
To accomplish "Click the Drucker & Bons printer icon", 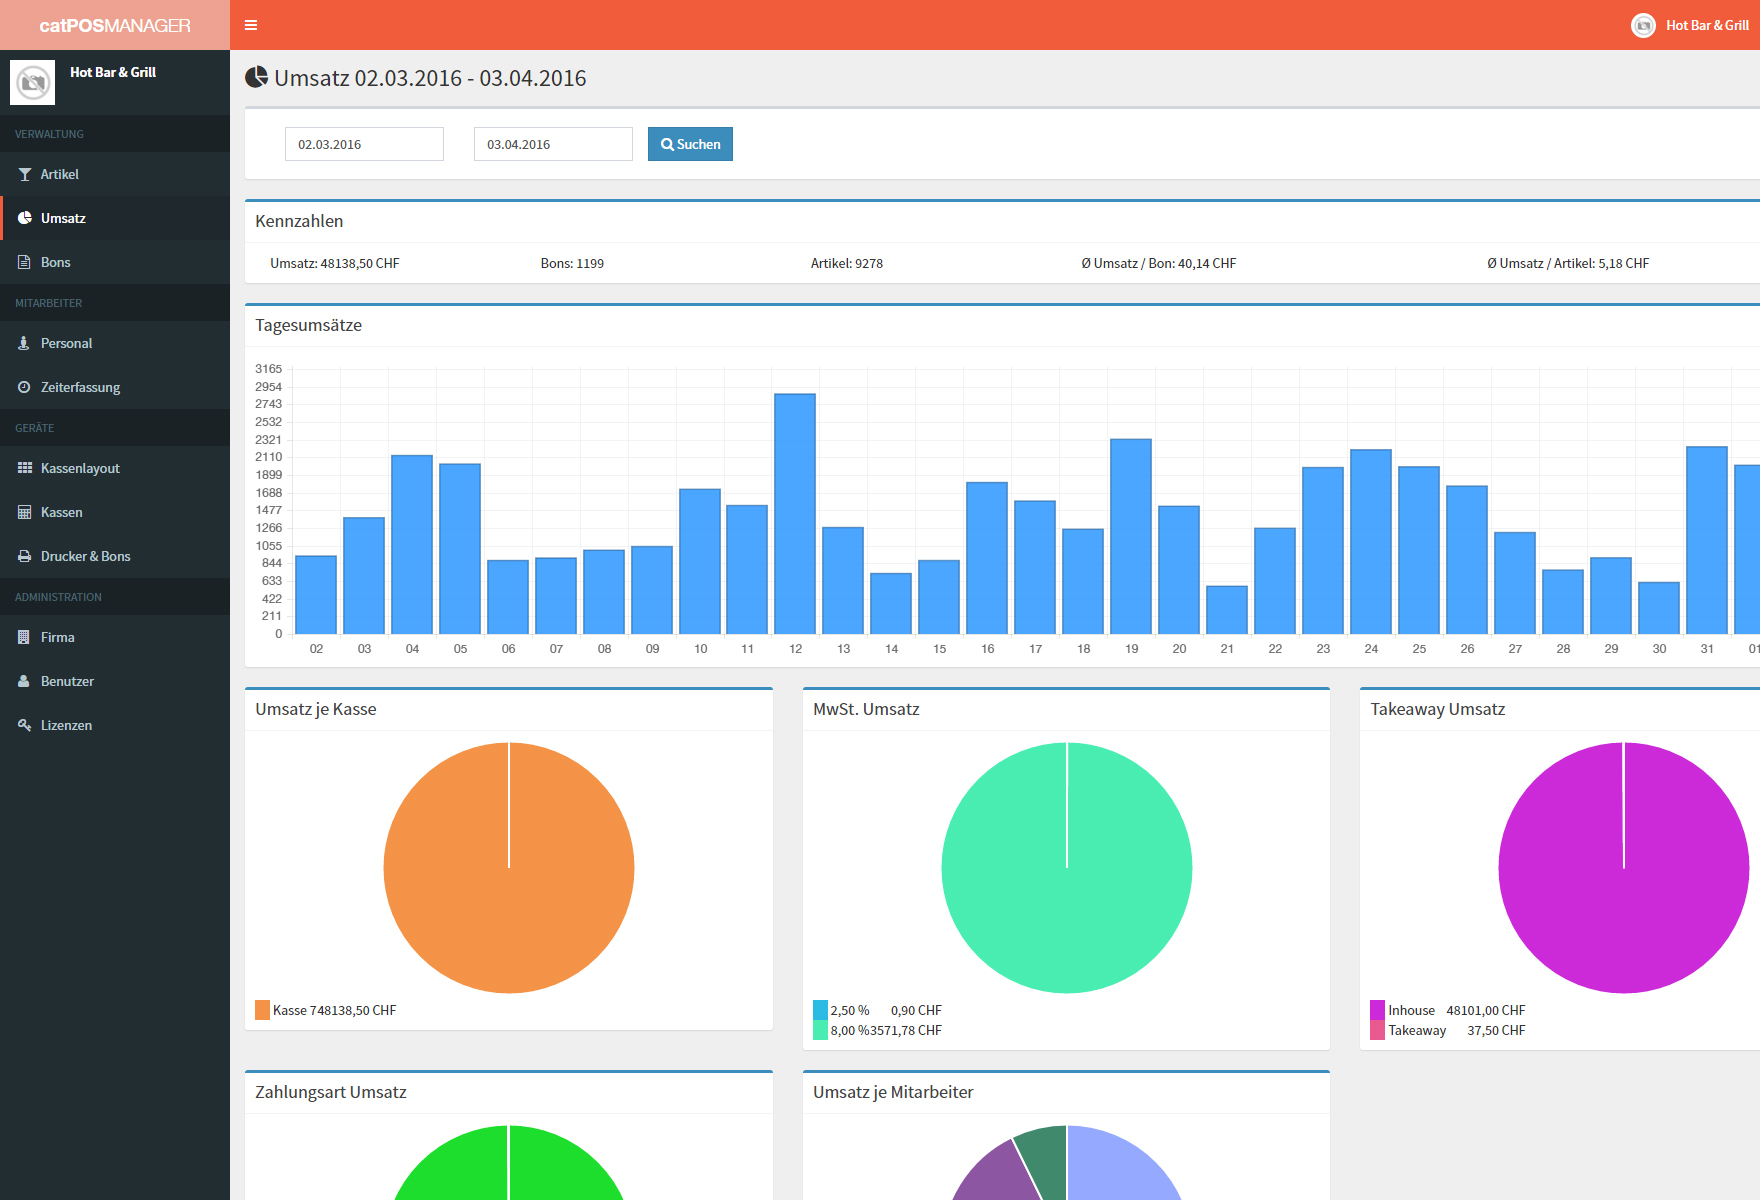I will 25,556.
